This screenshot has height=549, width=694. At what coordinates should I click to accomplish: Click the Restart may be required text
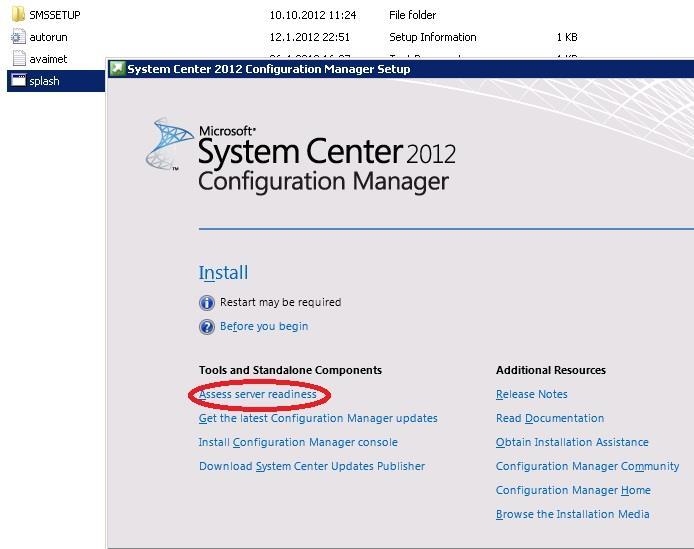[x=281, y=302]
